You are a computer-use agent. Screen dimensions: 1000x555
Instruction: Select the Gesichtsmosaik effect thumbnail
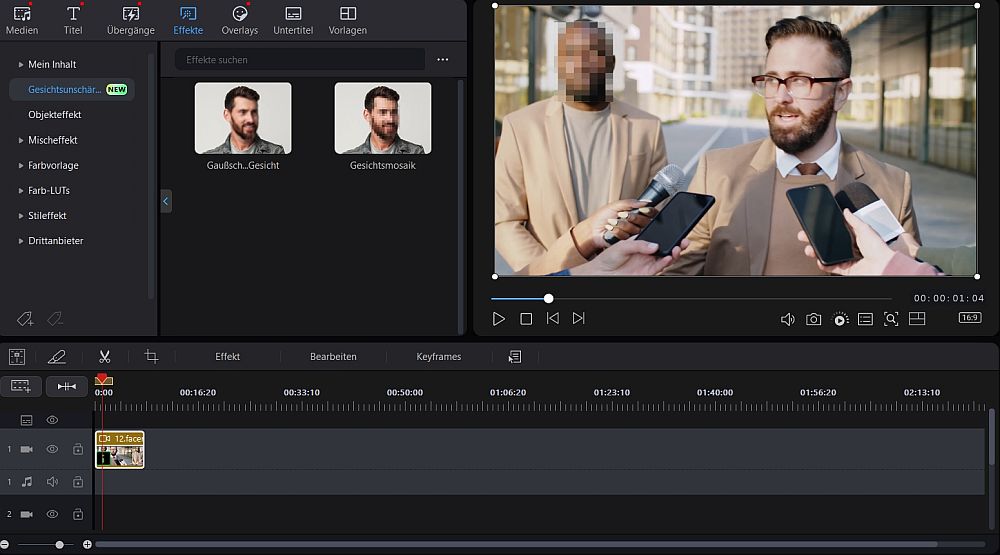(x=383, y=119)
